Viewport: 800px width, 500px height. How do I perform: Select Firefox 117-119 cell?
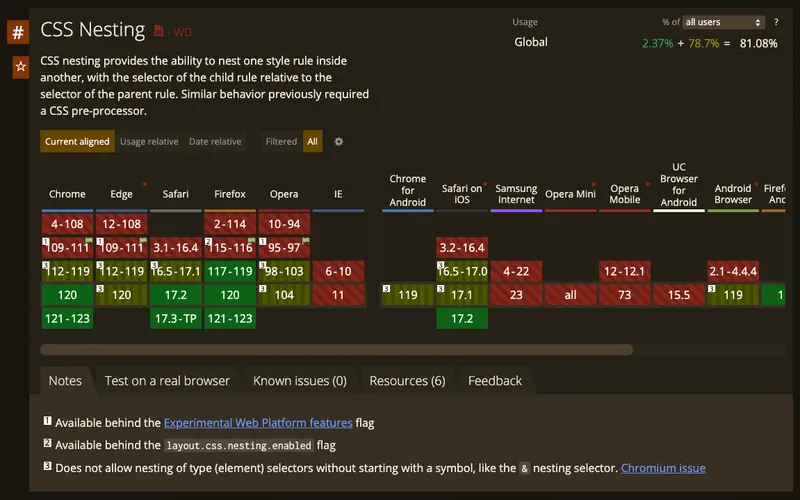(x=230, y=271)
